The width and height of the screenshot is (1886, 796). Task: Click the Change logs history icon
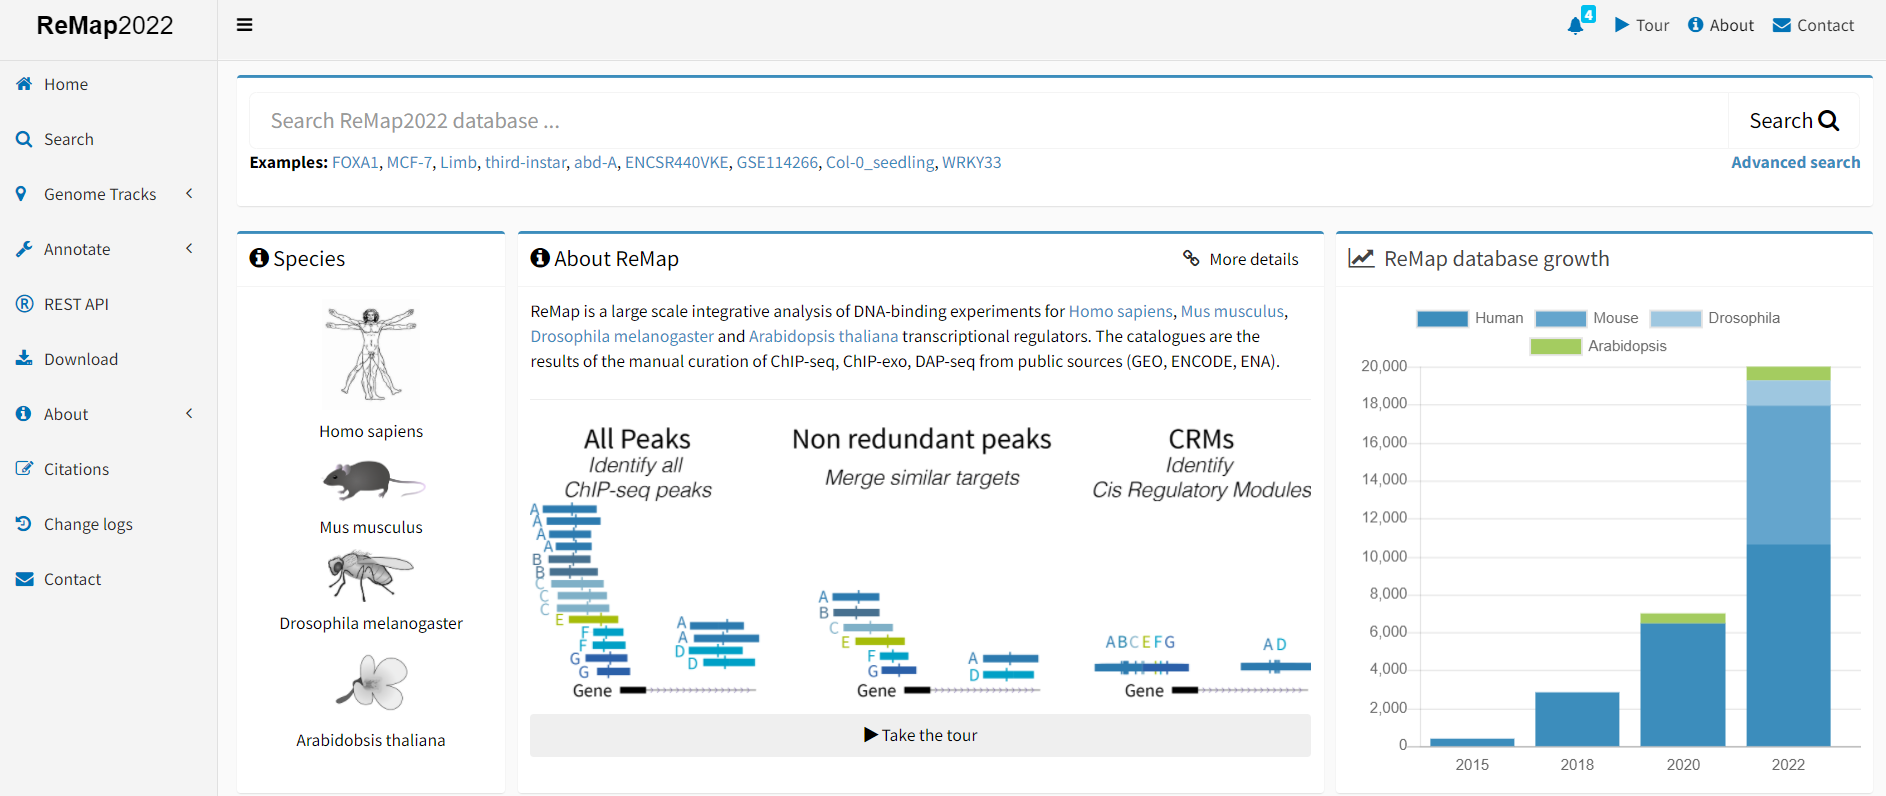point(24,523)
